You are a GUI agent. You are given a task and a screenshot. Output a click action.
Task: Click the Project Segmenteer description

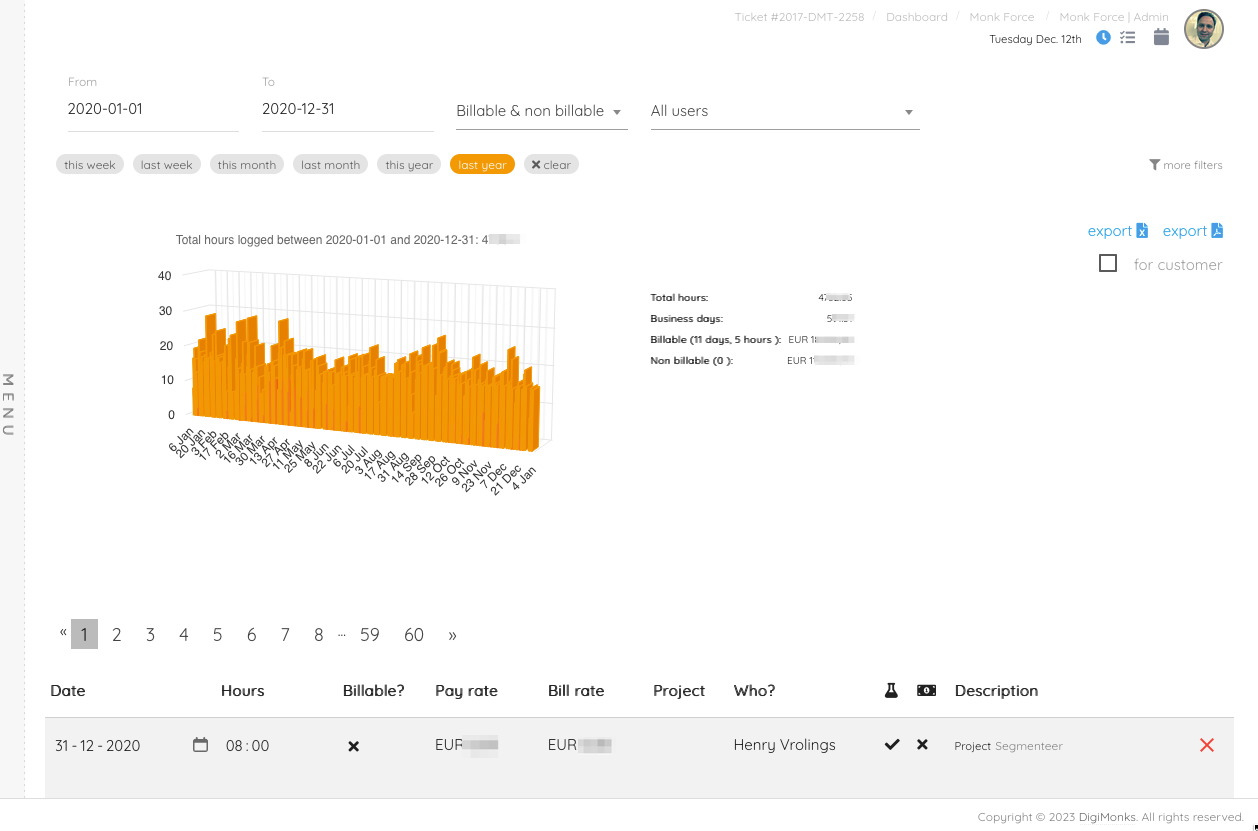coord(1008,746)
